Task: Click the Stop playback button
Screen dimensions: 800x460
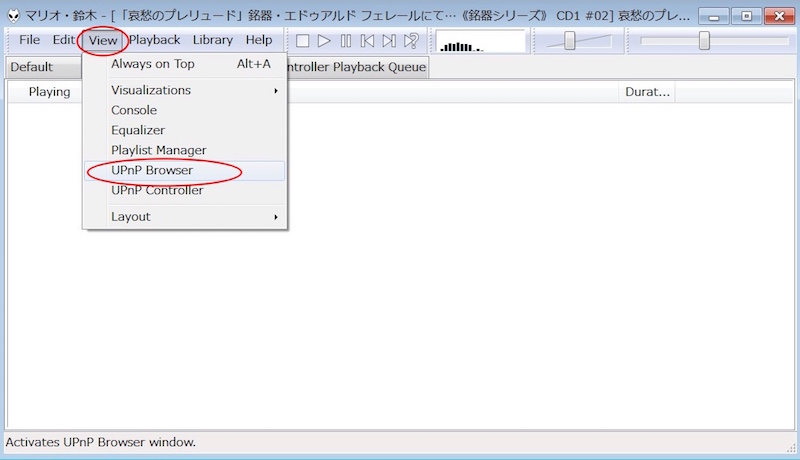Action: click(303, 41)
